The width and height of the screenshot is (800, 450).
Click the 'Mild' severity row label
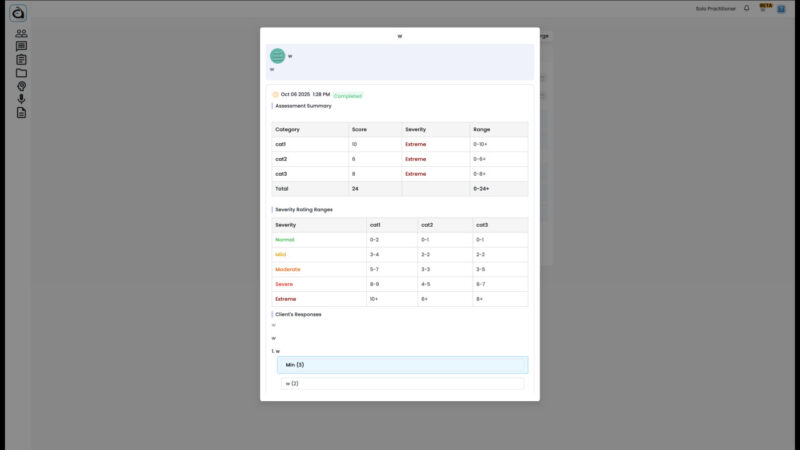pos(281,255)
